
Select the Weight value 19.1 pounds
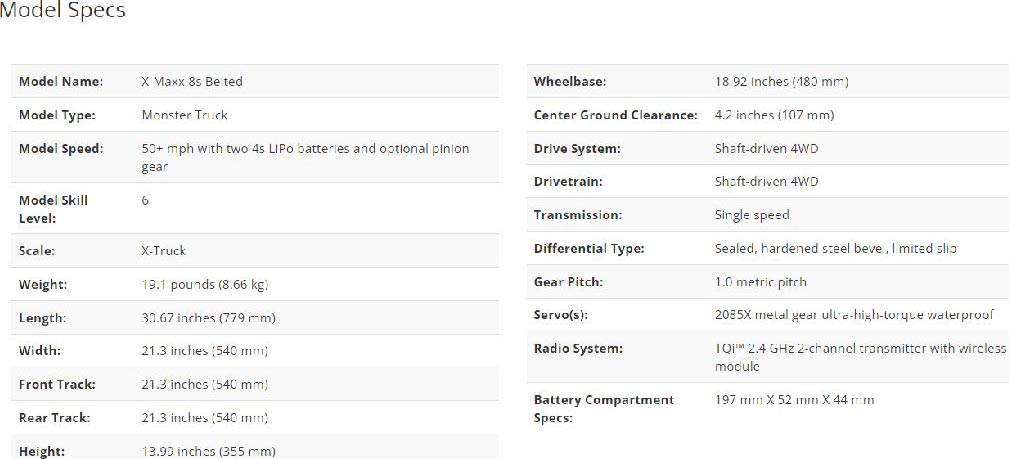(205, 285)
